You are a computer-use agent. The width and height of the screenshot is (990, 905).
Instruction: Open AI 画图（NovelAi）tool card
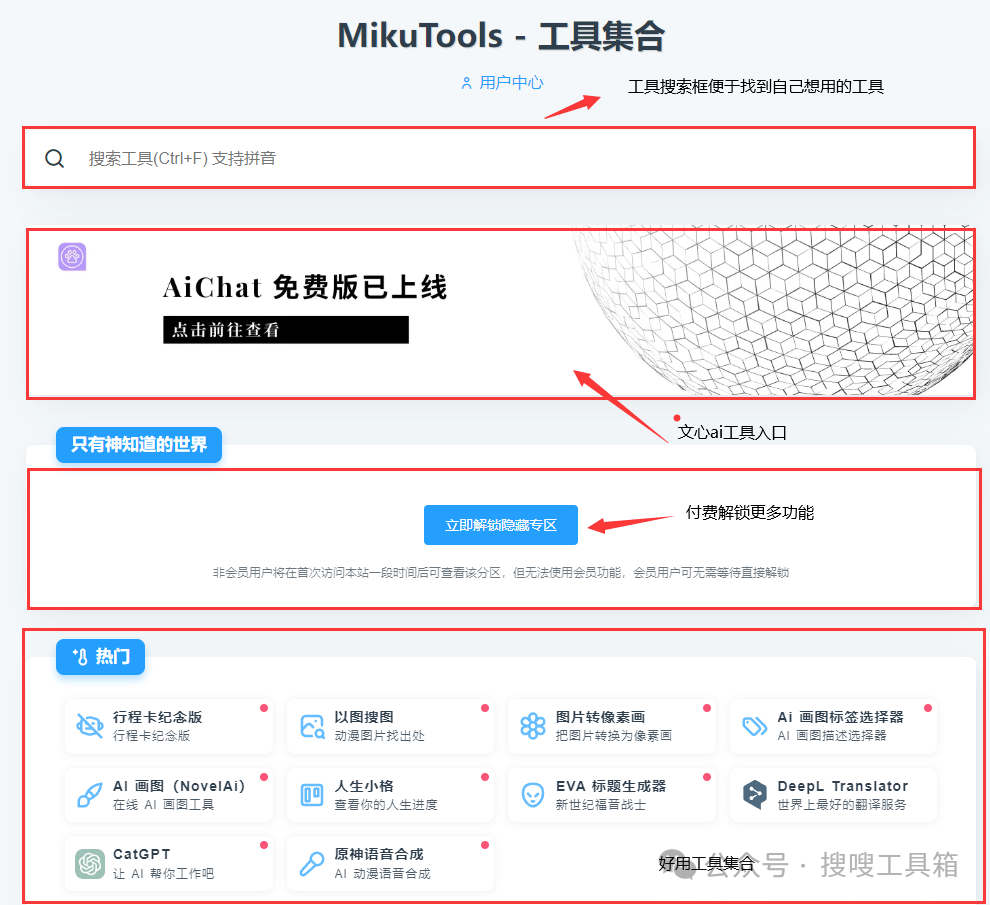click(x=169, y=795)
